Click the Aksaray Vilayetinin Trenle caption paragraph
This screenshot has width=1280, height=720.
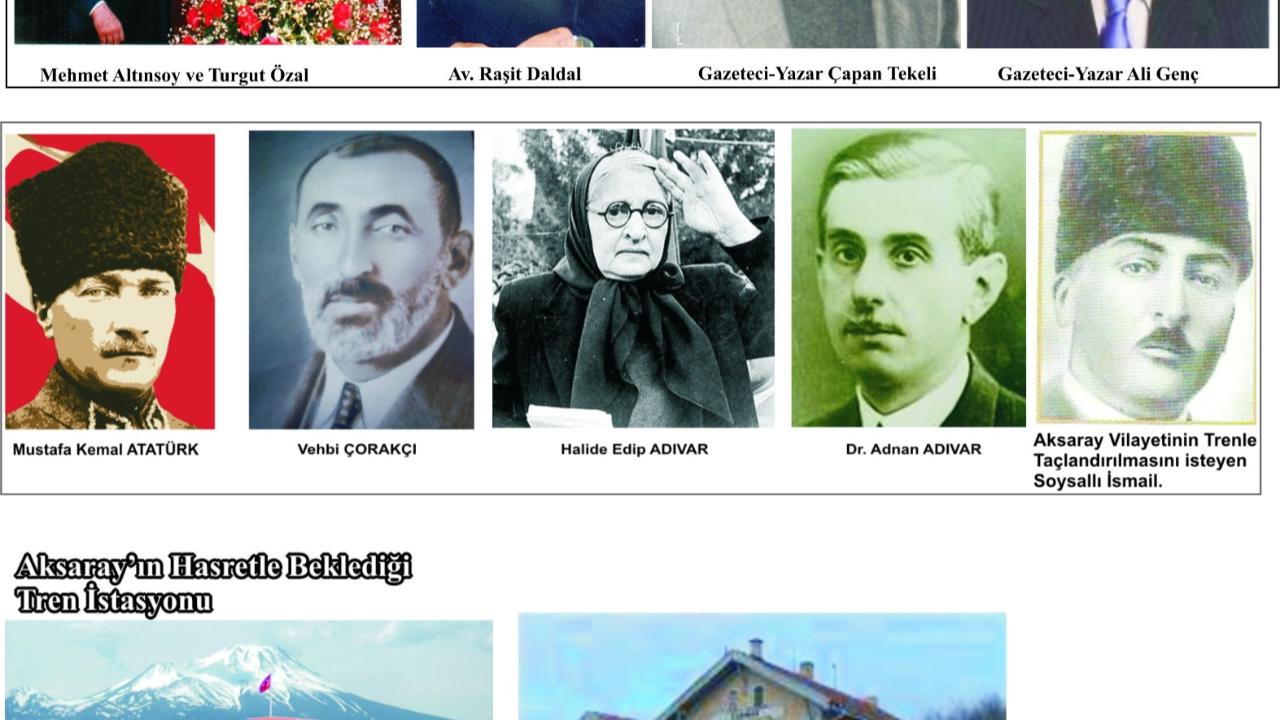point(1145,461)
